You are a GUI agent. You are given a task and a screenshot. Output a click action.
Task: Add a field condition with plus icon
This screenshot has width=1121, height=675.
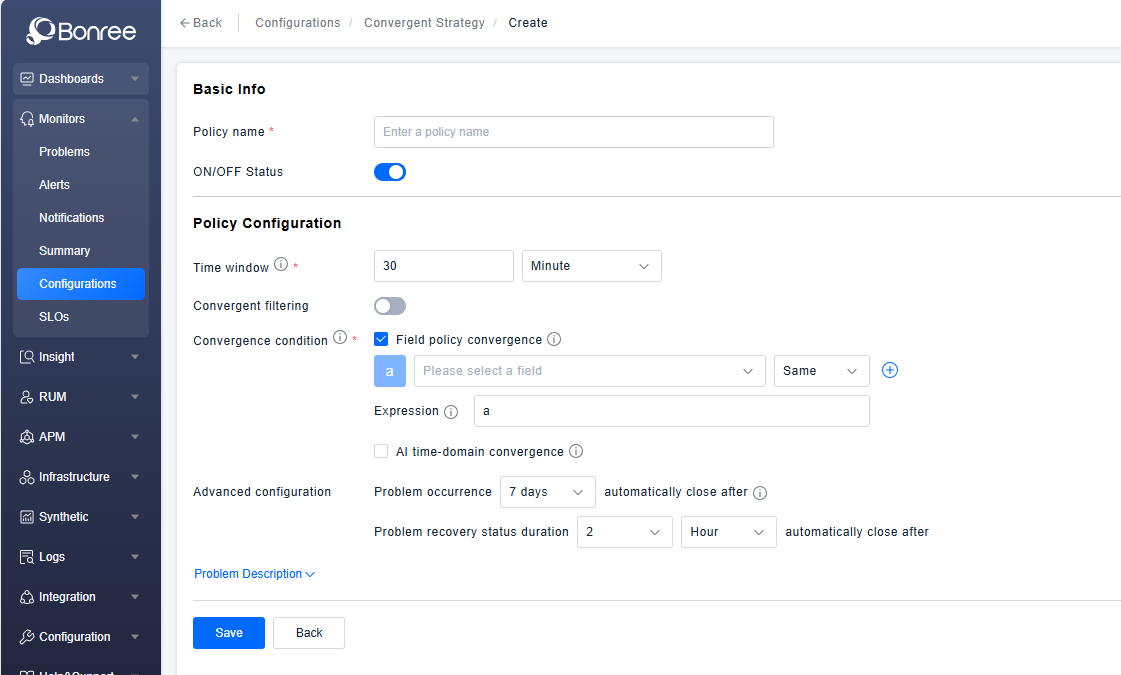point(890,370)
